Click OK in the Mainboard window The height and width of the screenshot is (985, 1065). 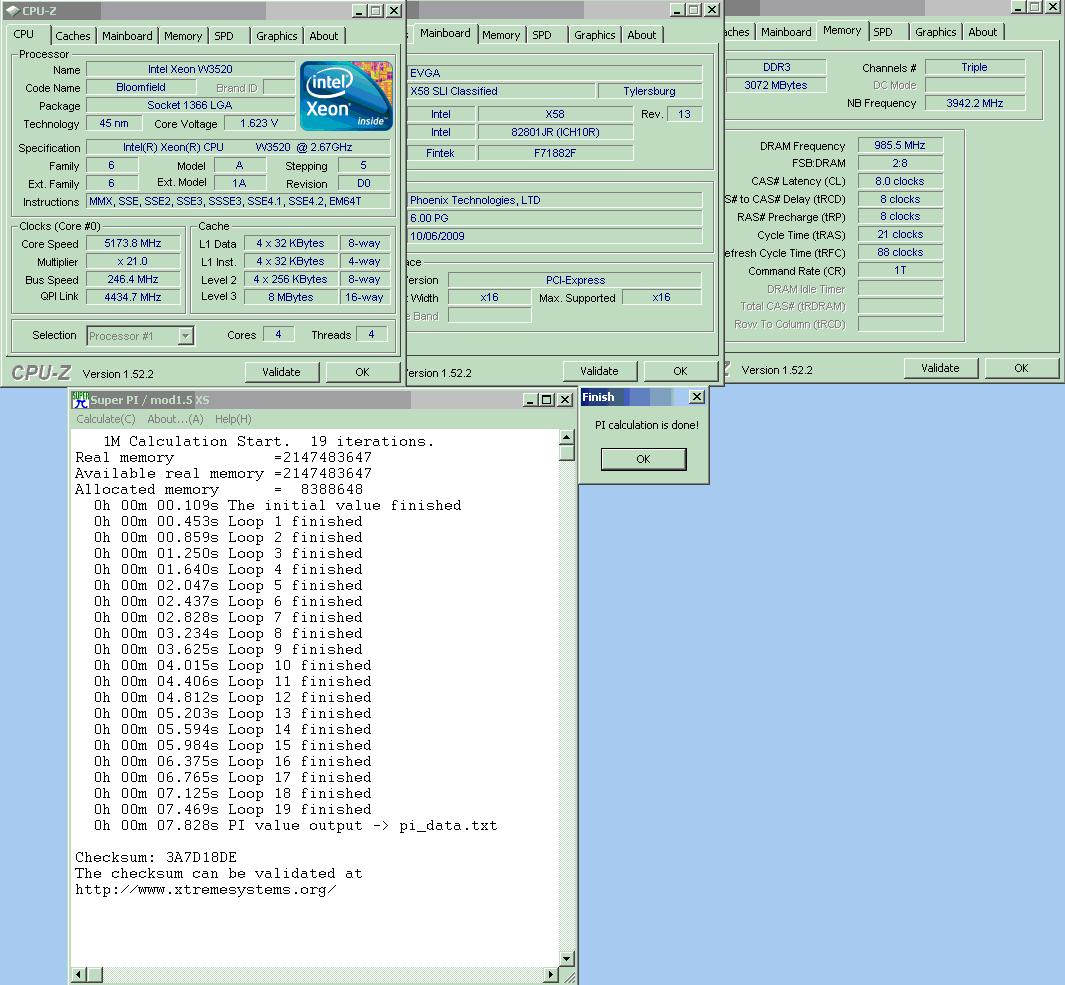(680, 371)
